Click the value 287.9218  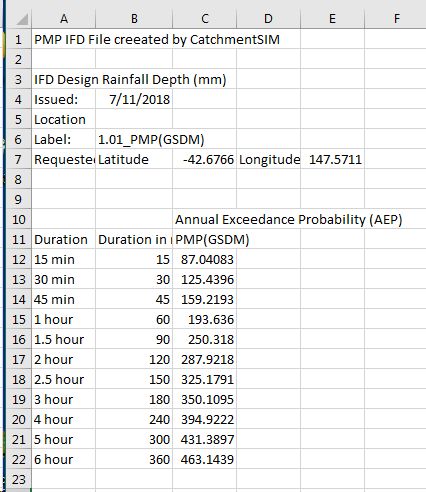pyautogui.click(x=205, y=359)
